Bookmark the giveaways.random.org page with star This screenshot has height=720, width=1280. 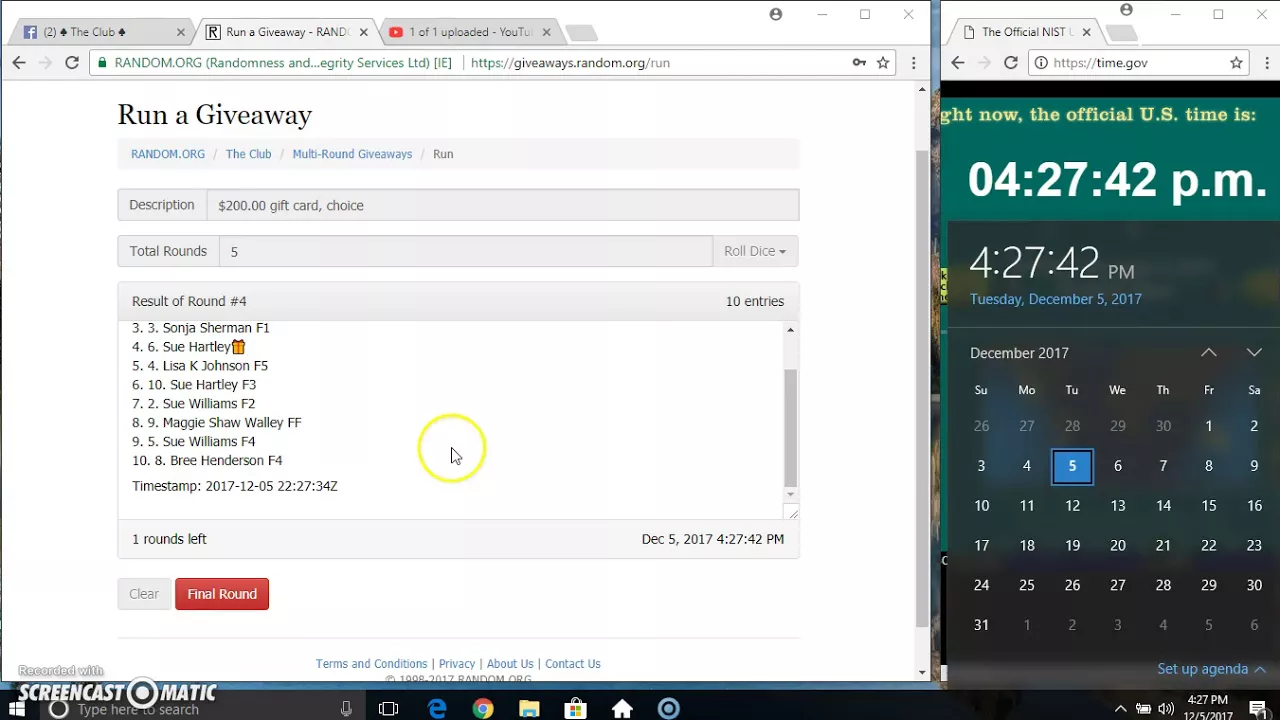click(883, 62)
